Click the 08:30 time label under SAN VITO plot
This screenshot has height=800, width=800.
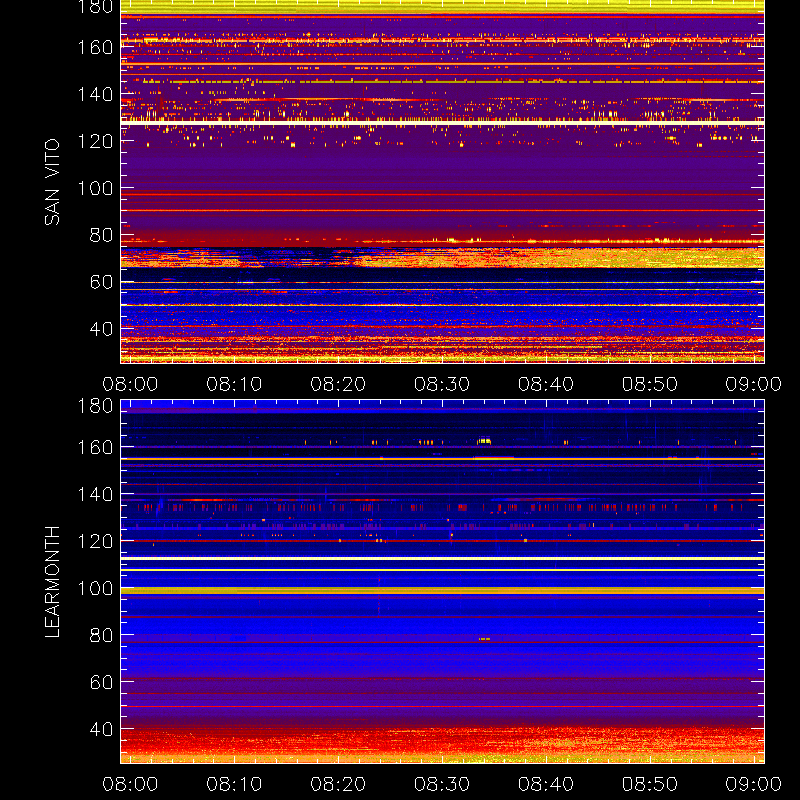[442, 384]
